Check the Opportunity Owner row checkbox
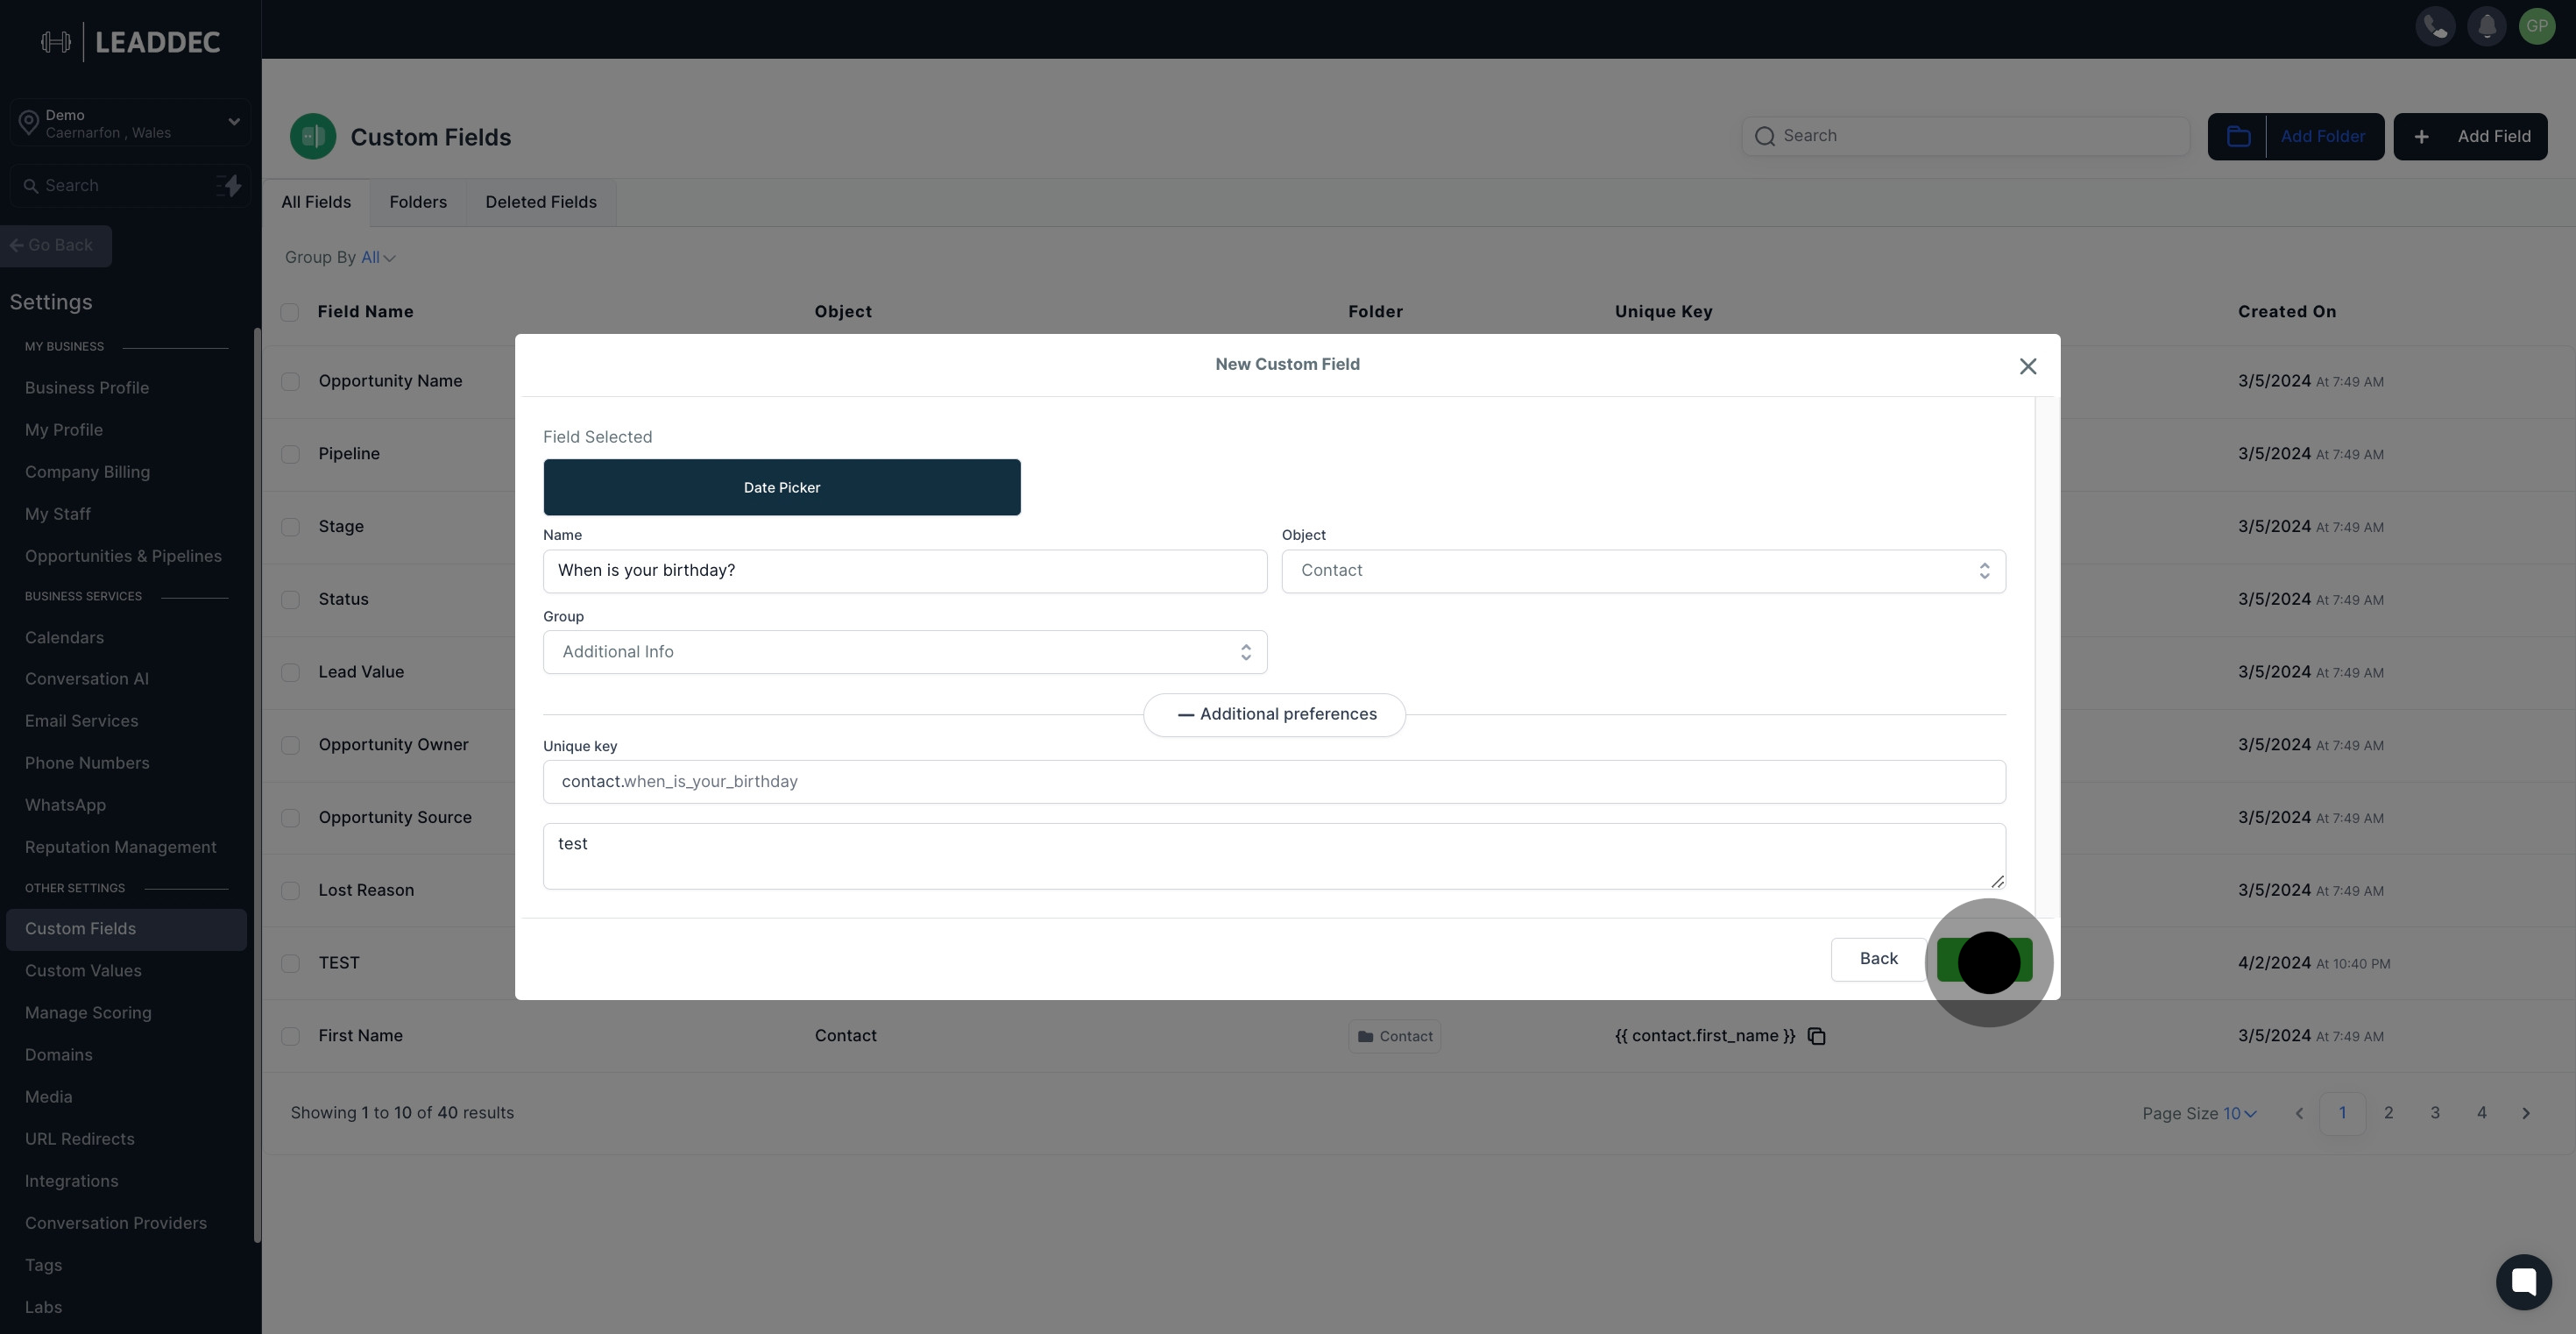The width and height of the screenshot is (2576, 1334). click(290, 745)
